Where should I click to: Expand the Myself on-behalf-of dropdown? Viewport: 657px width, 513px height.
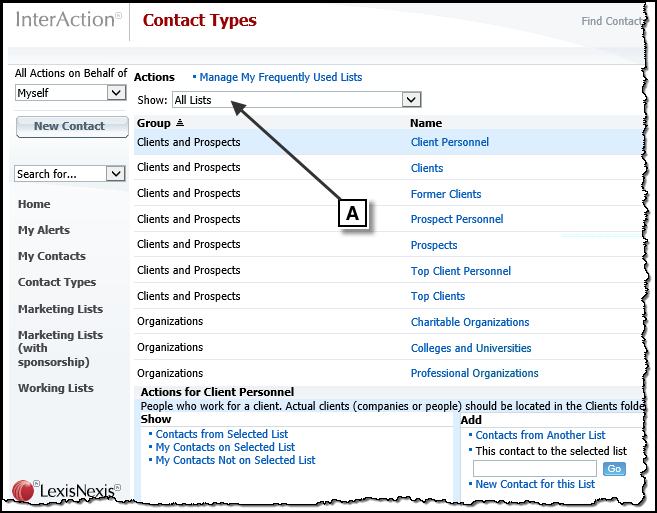71,93
